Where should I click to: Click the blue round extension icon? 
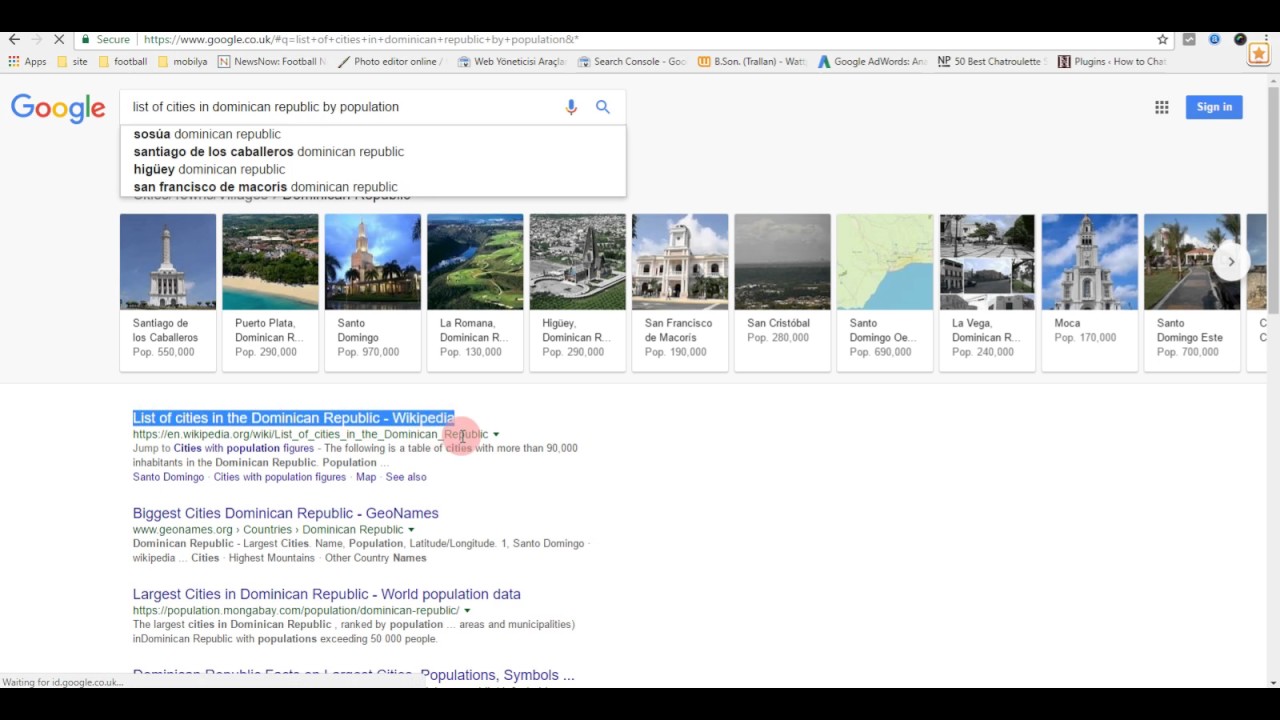click(1215, 40)
